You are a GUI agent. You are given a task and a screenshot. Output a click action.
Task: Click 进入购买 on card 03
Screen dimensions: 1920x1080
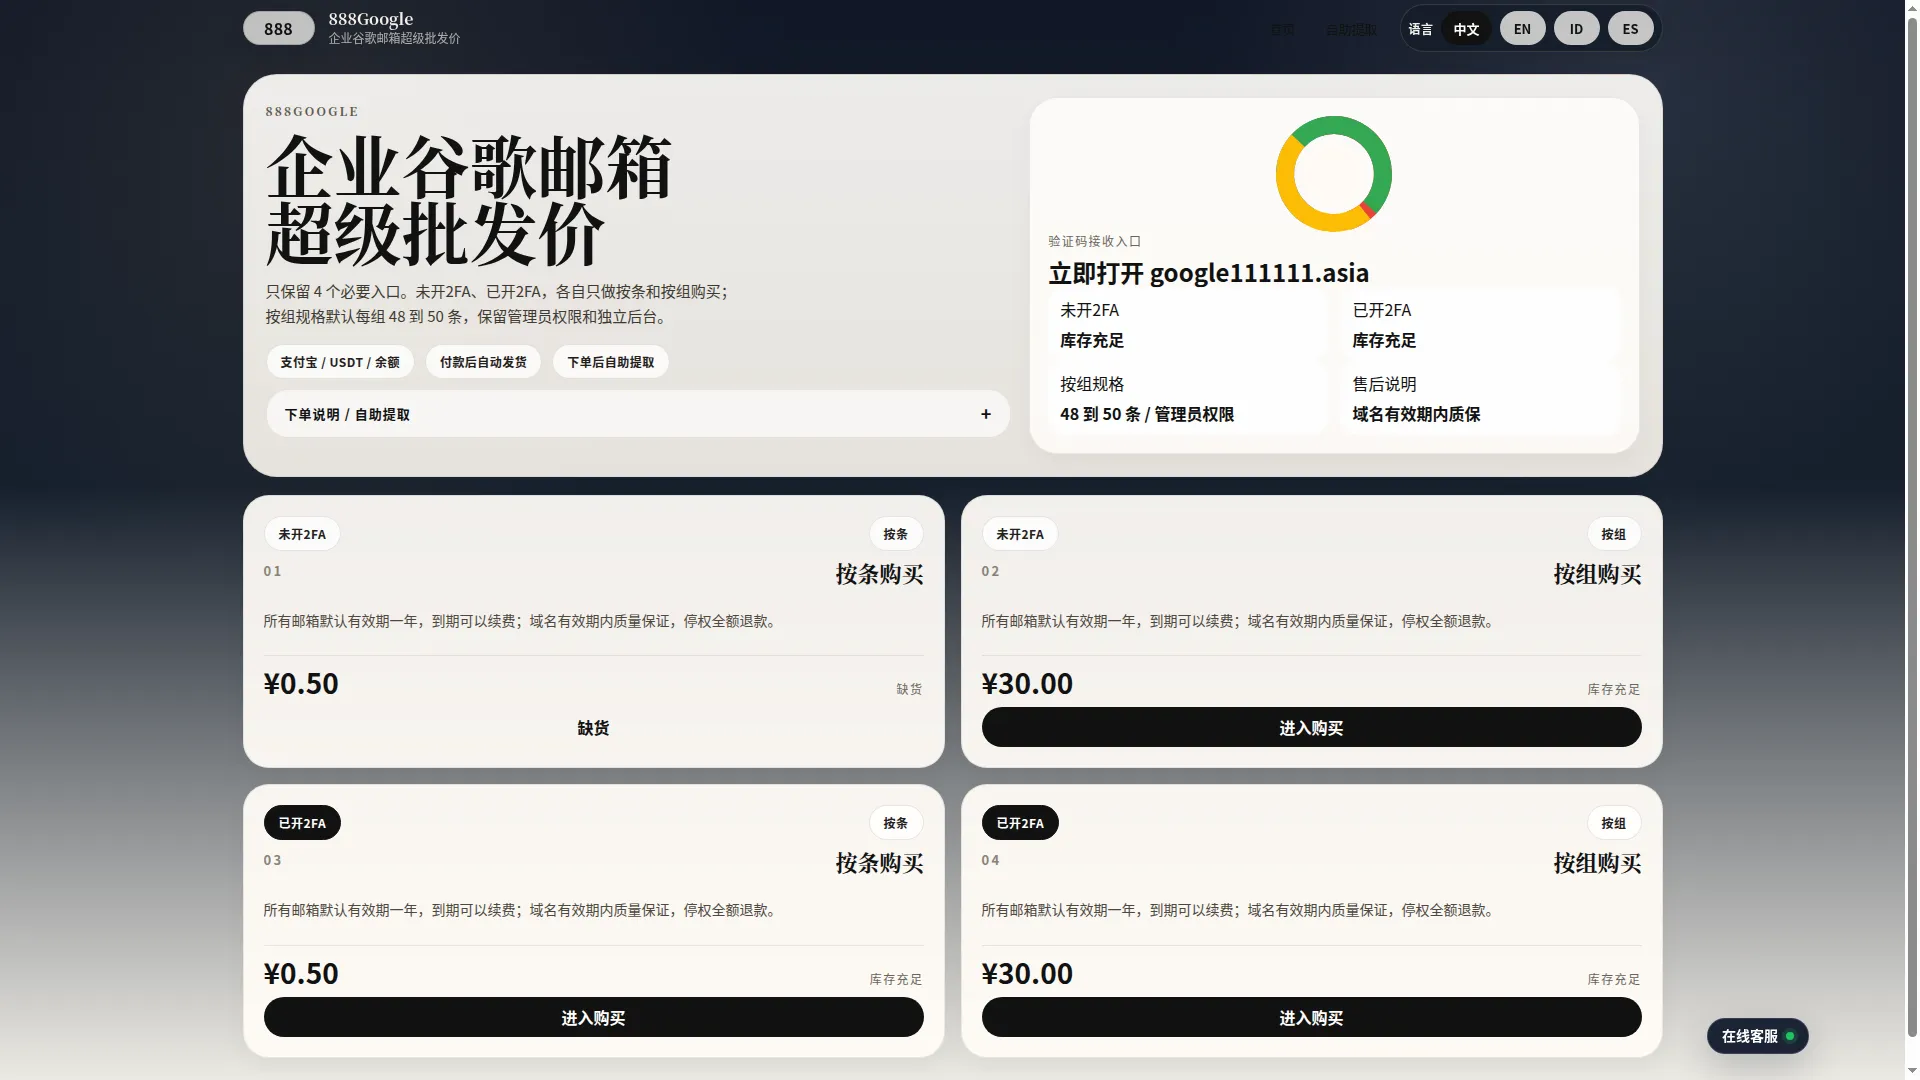(x=593, y=1018)
